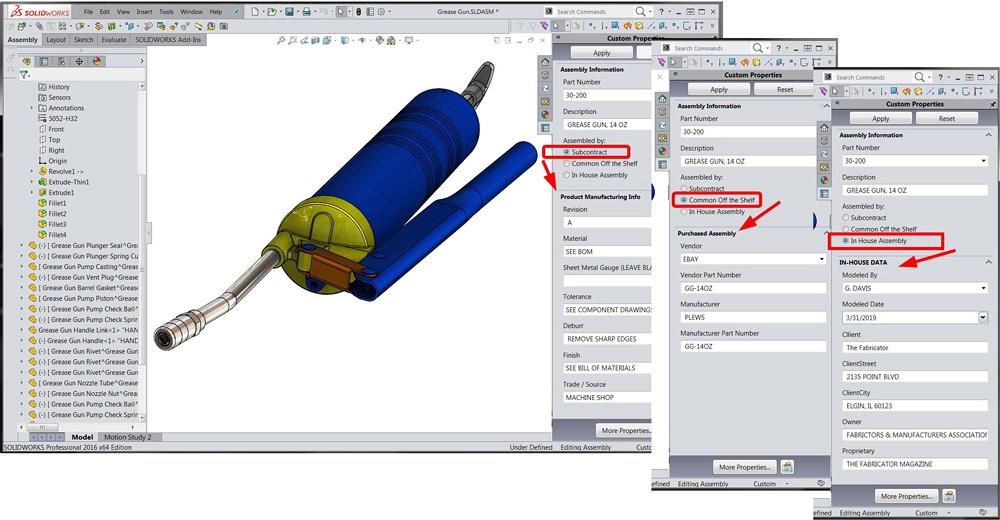This screenshot has width=1000, height=520.
Task: Click the Print icon in the top toolbar
Action: (309, 12)
